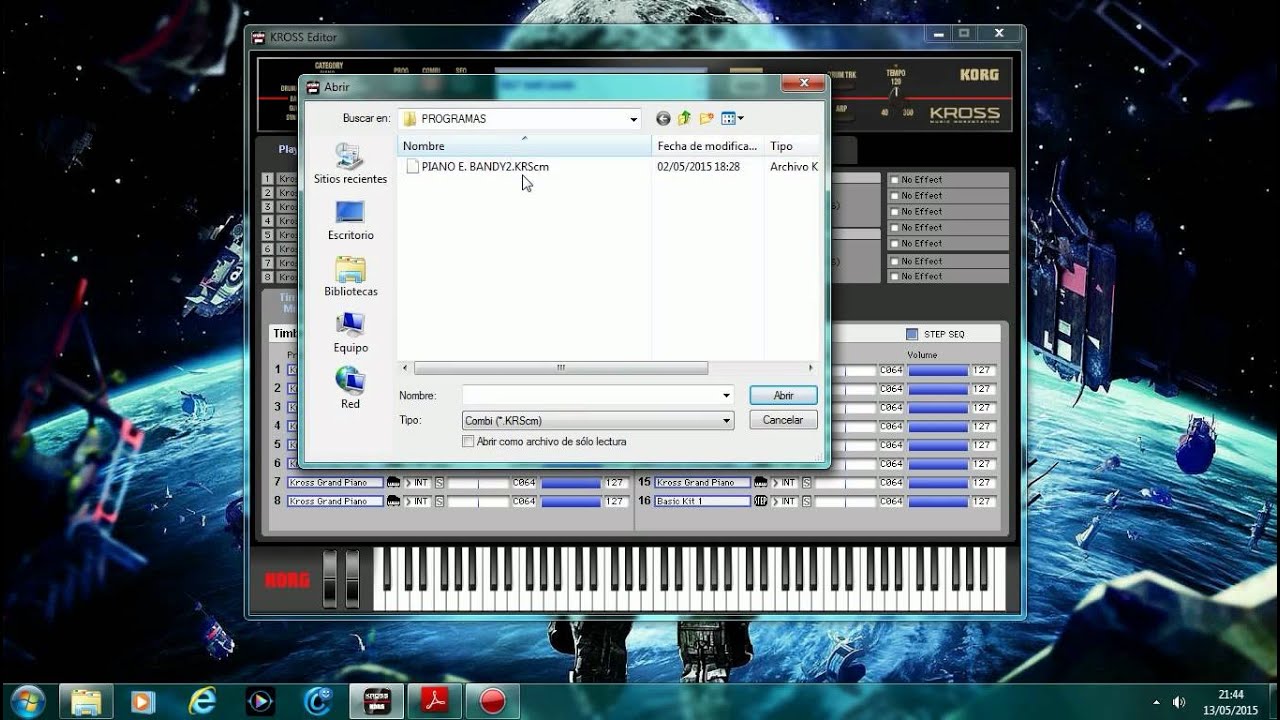1280x720 pixels.
Task: Click piano category icon on timbre 7
Action: tap(393, 483)
